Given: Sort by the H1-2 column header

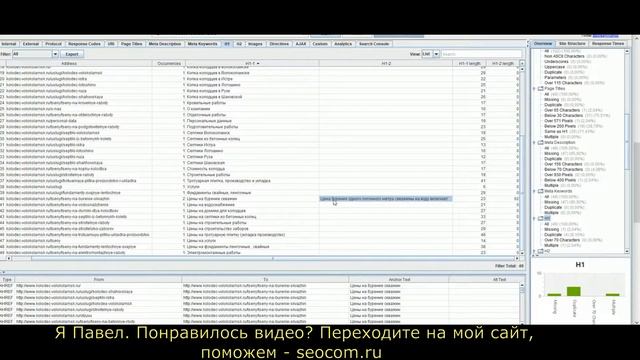Looking at the screenshot, I should tap(386, 64).
